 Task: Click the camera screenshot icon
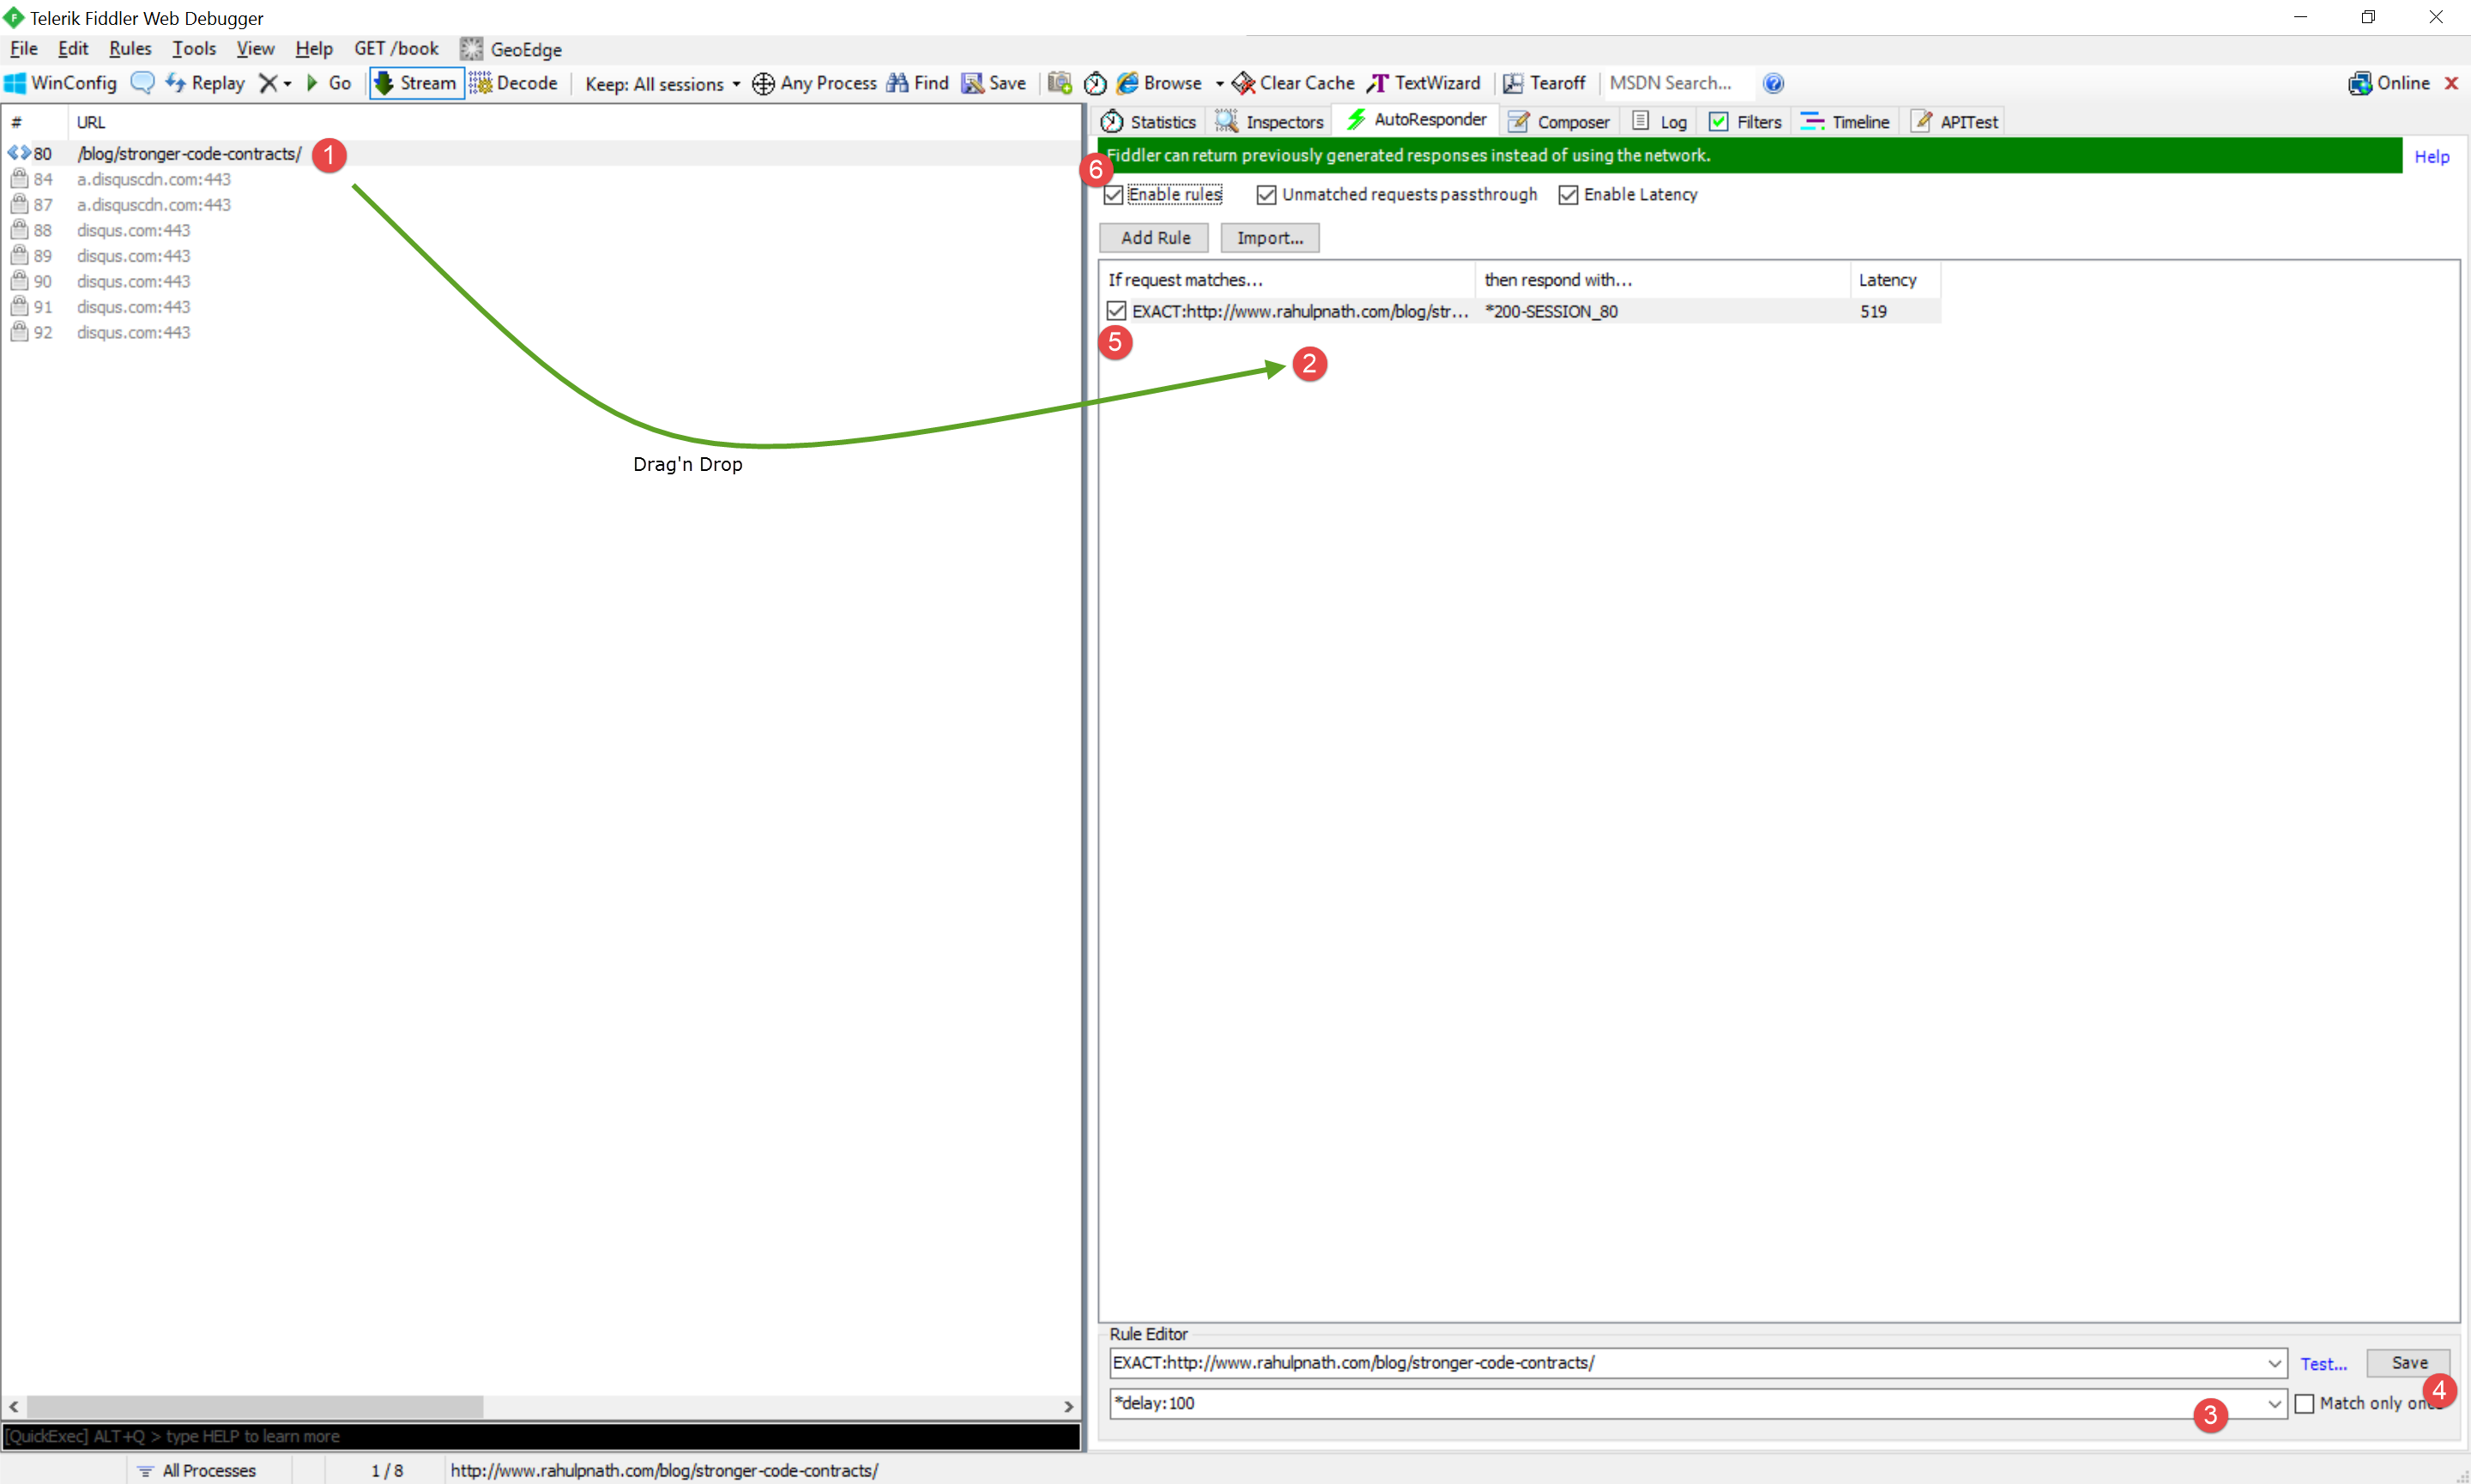1060,83
